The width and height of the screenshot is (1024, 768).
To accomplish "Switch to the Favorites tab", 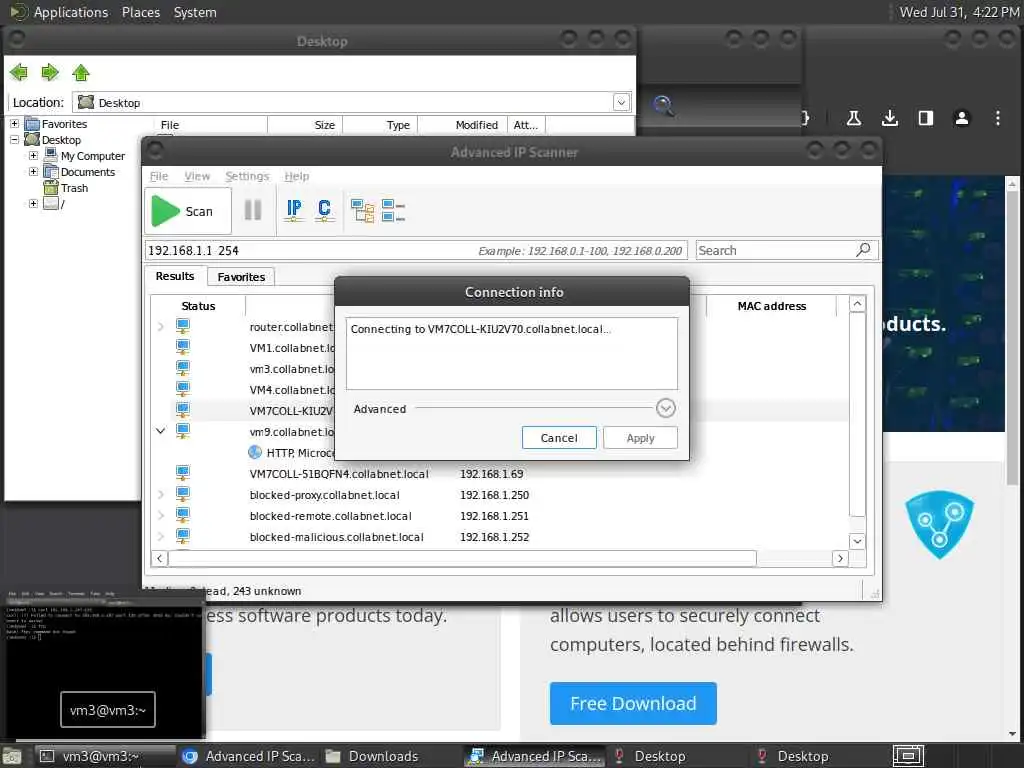I will click(241, 277).
